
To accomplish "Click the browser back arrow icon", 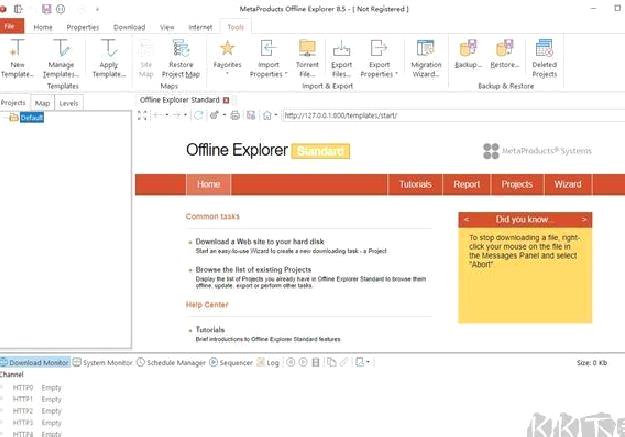I will (157, 115).
